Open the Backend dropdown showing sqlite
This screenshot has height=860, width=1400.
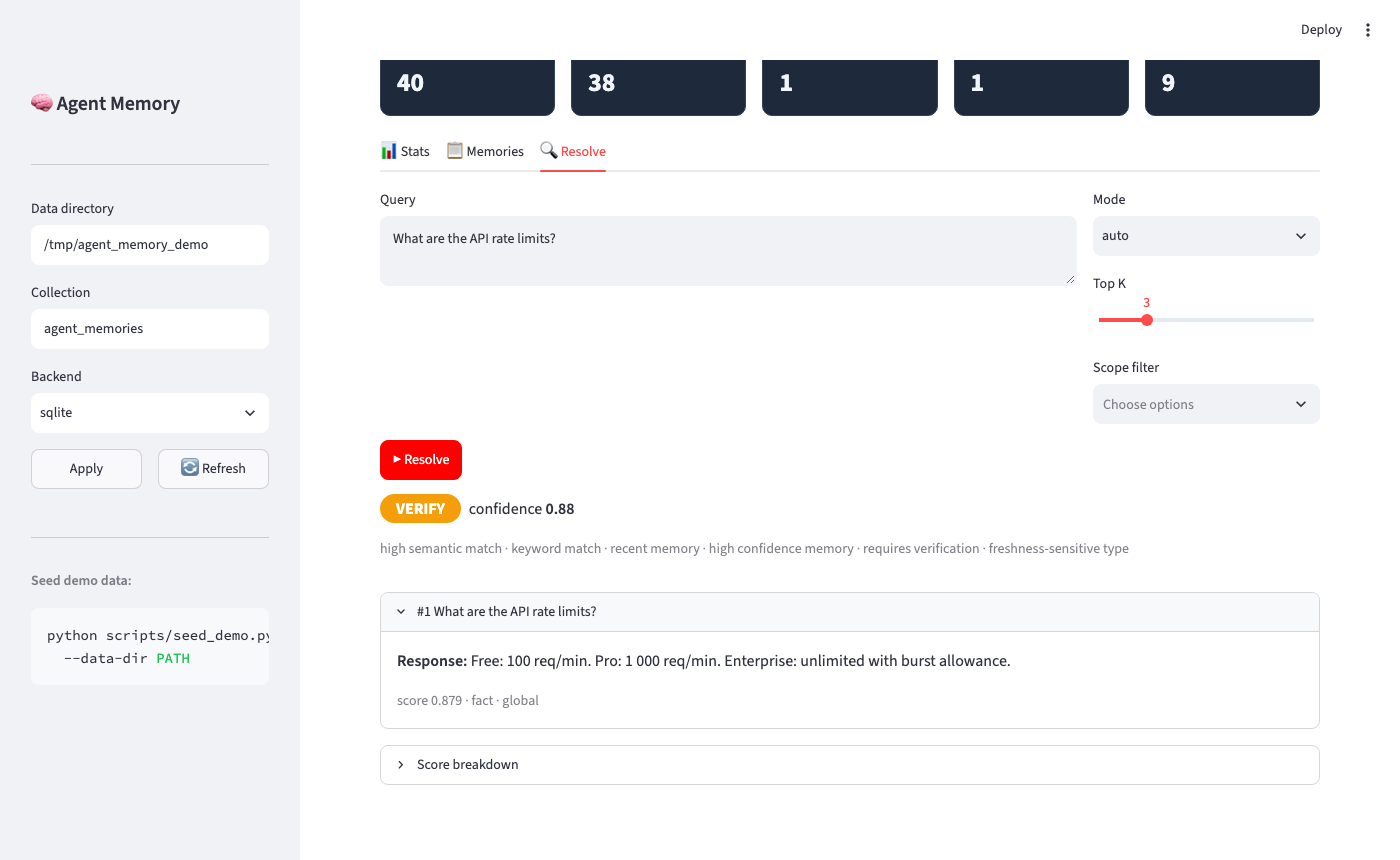150,412
